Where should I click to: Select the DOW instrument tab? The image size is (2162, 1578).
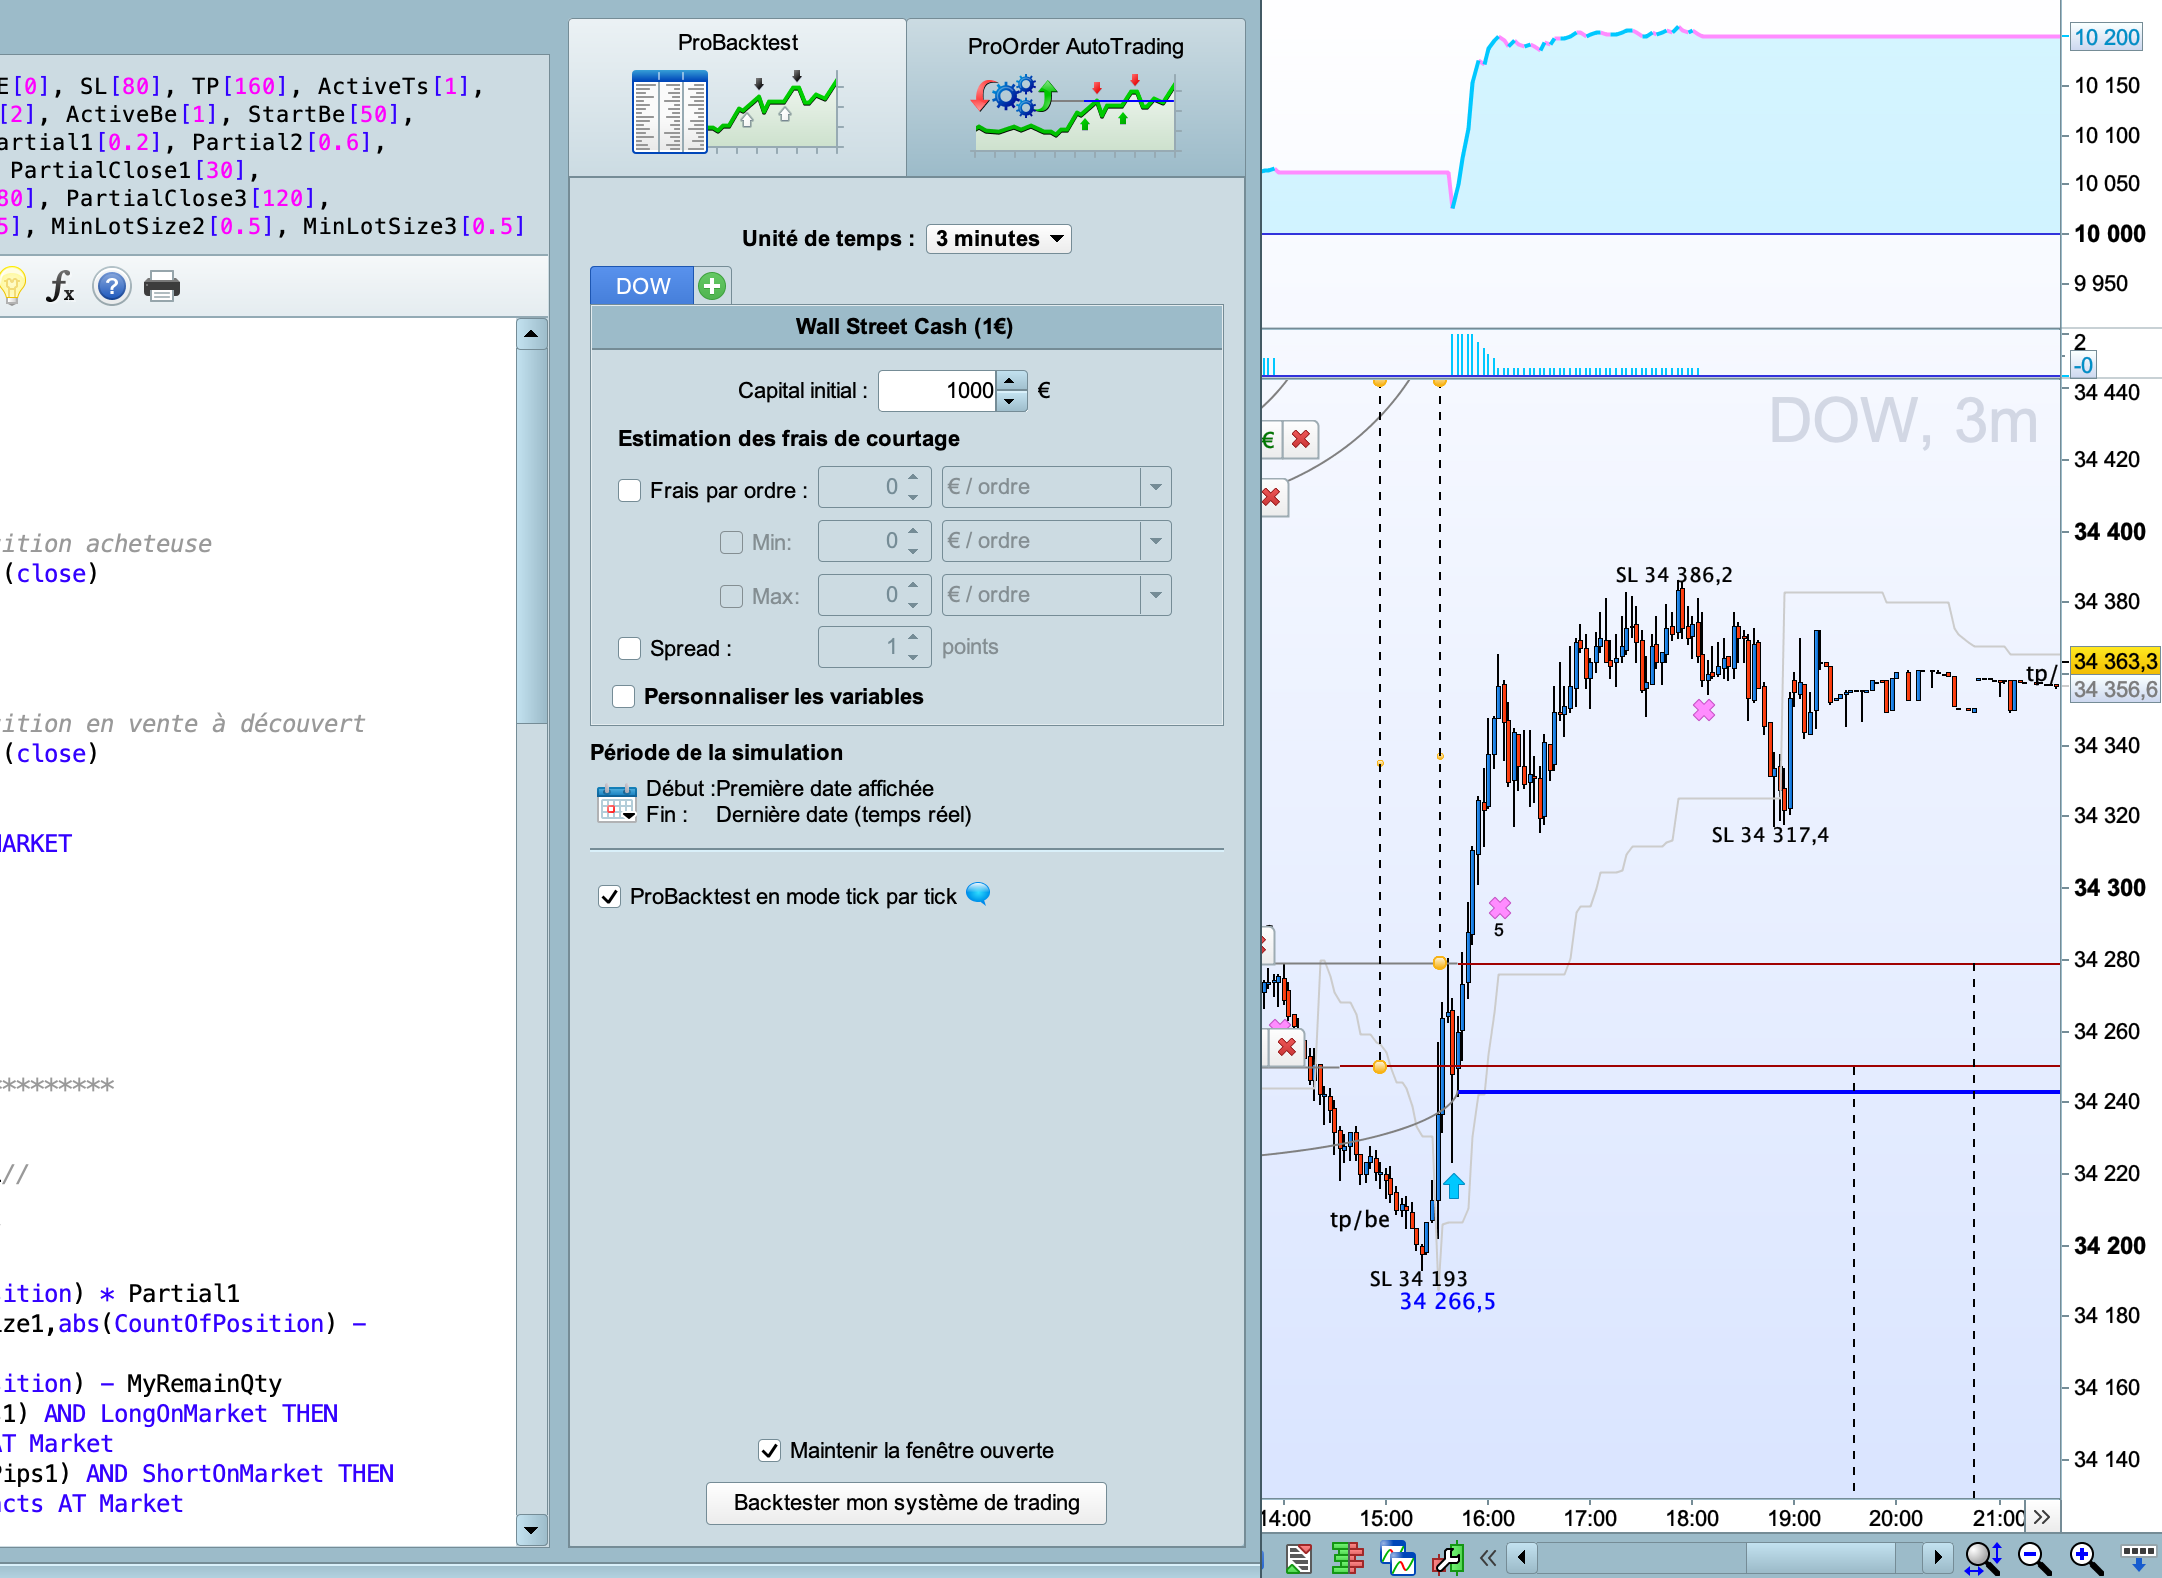[643, 286]
